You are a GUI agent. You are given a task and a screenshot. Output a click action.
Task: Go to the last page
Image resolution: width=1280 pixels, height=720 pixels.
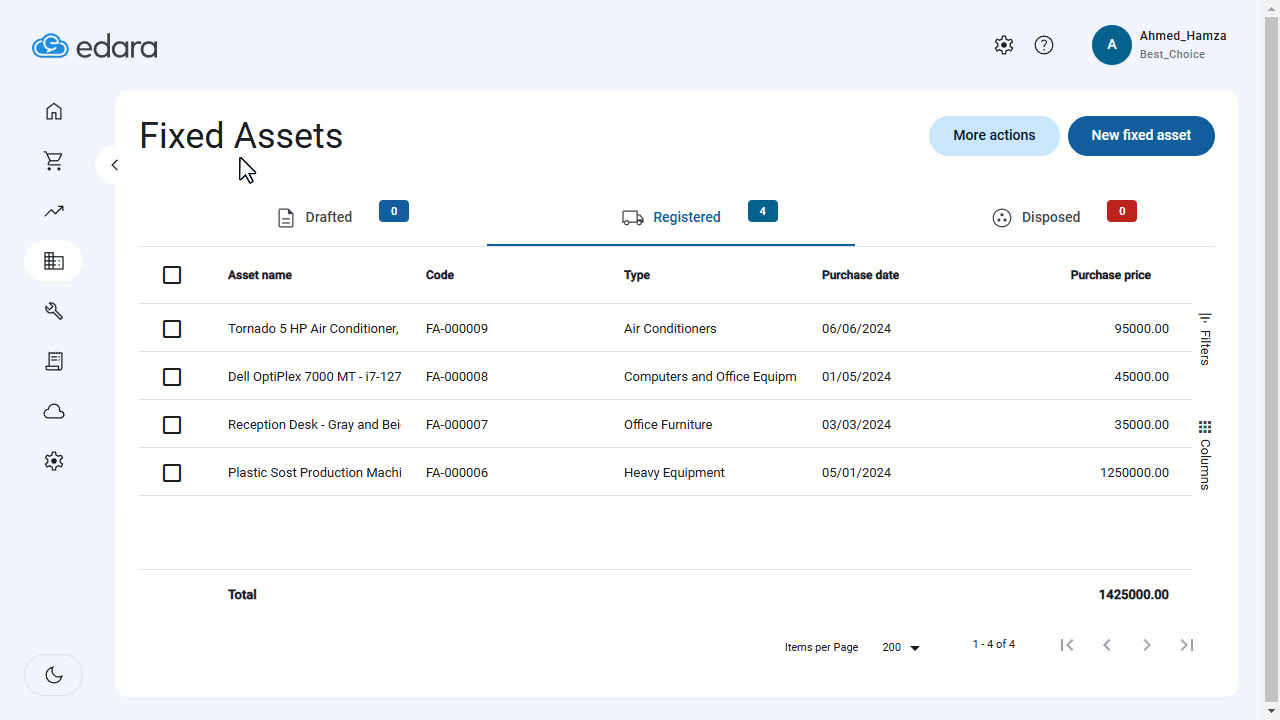[x=1187, y=645]
